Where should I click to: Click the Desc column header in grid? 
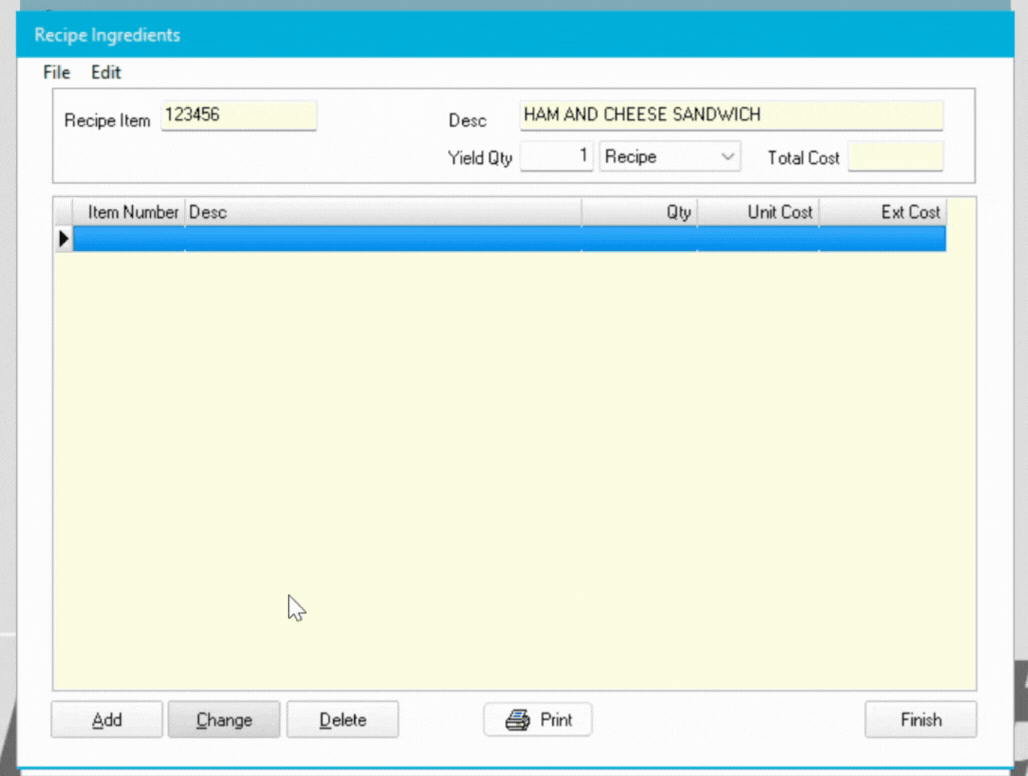[x=382, y=212]
